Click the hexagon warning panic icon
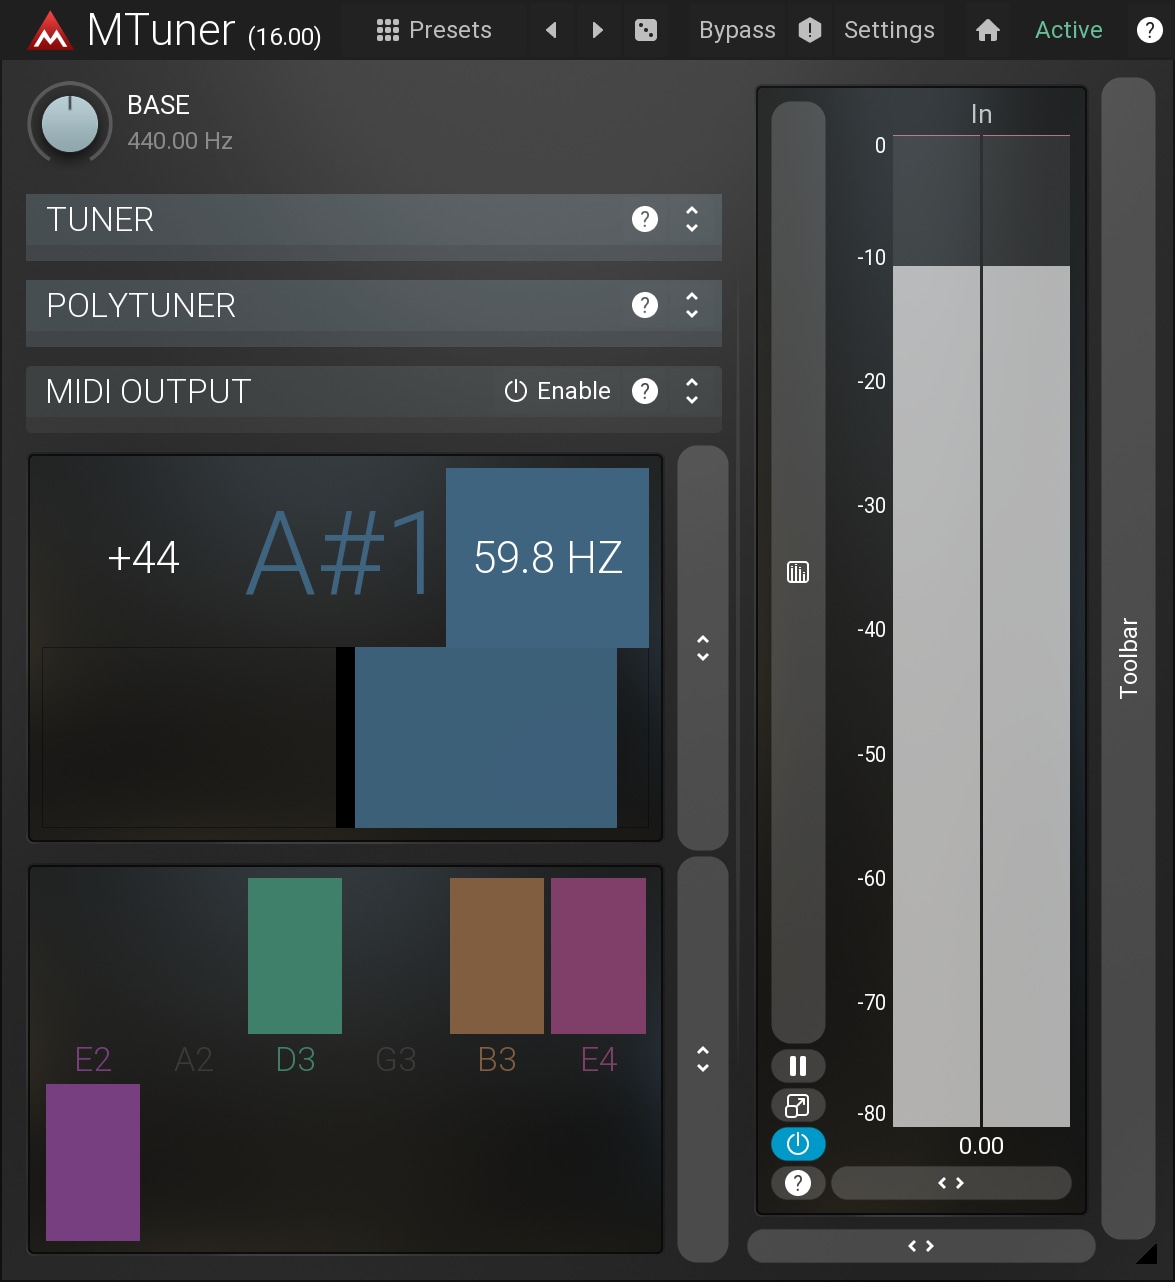Screen dimensions: 1175x1282 tap(810, 30)
